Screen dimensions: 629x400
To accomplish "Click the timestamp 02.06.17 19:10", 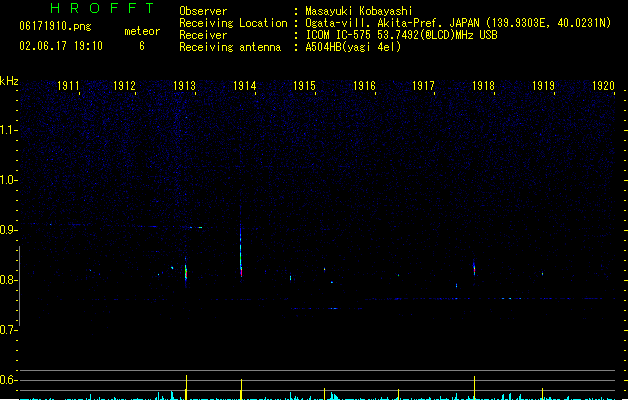I will tap(61, 46).
